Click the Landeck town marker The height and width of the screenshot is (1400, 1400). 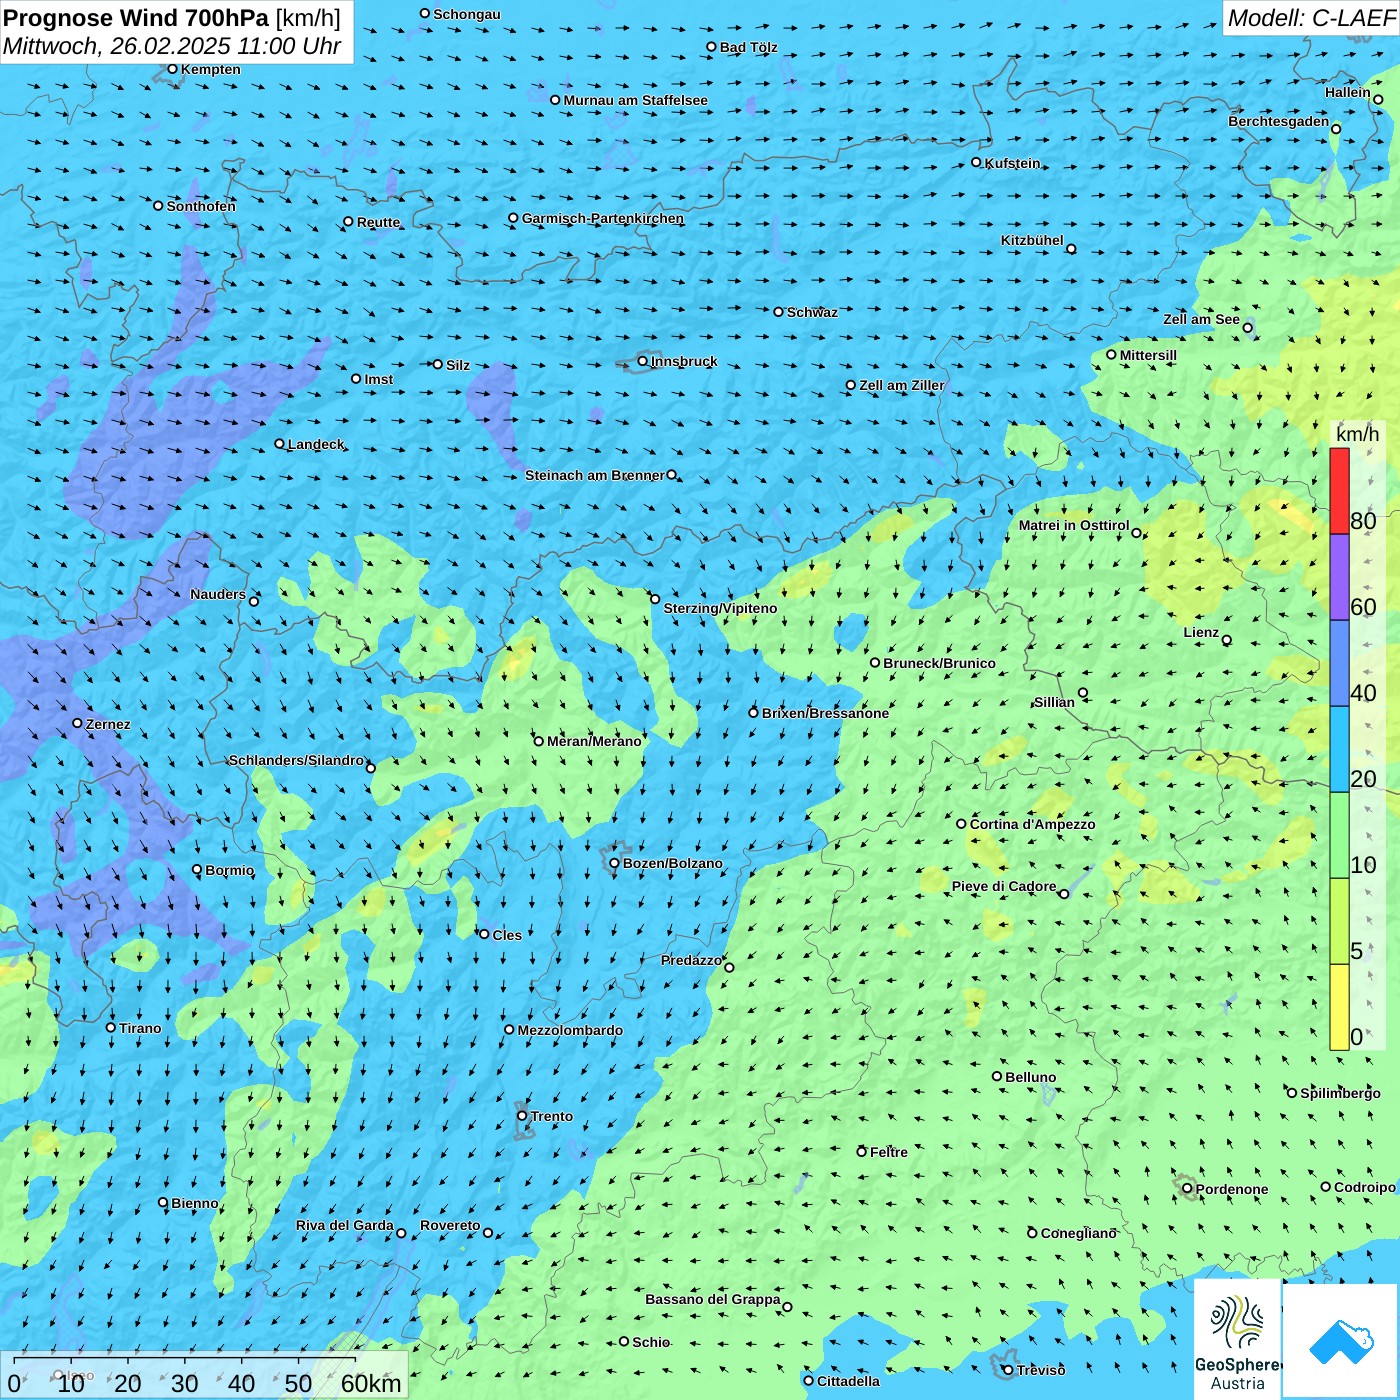pyautogui.click(x=280, y=443)
